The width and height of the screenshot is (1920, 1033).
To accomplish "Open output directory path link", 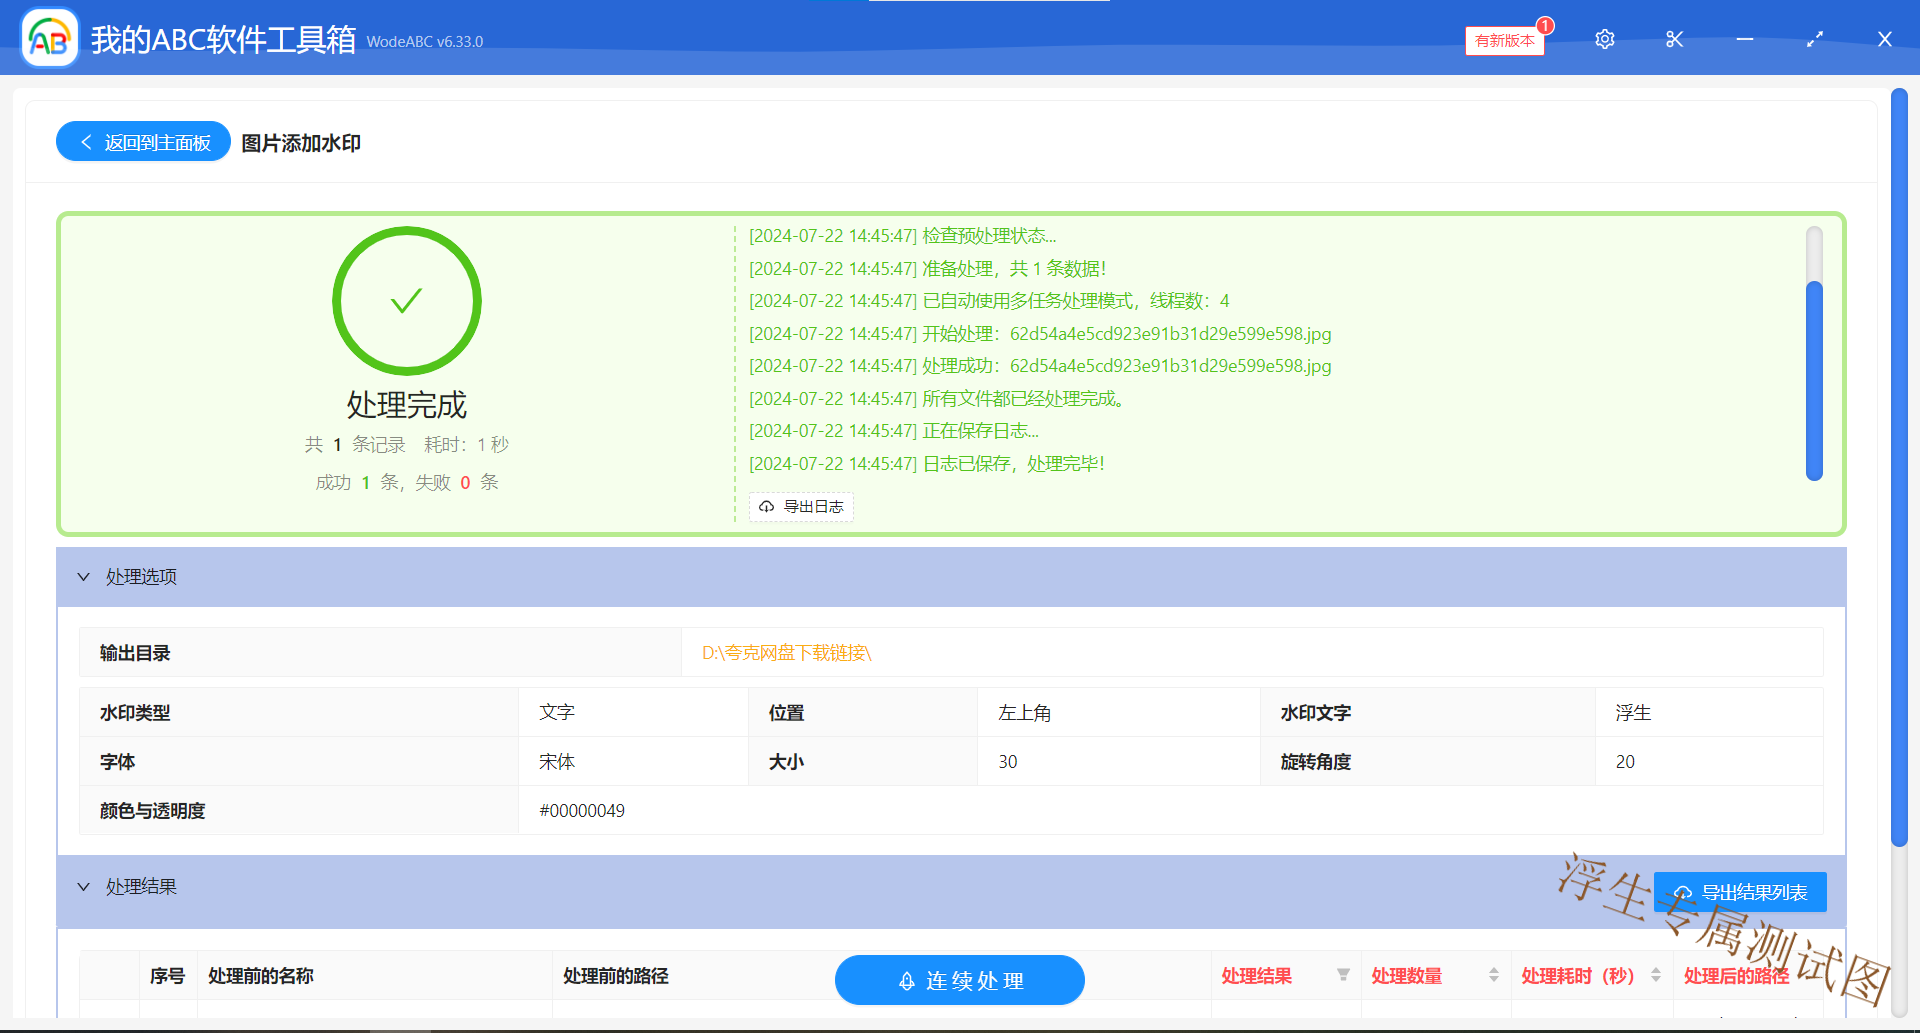I will pos(786,653).
